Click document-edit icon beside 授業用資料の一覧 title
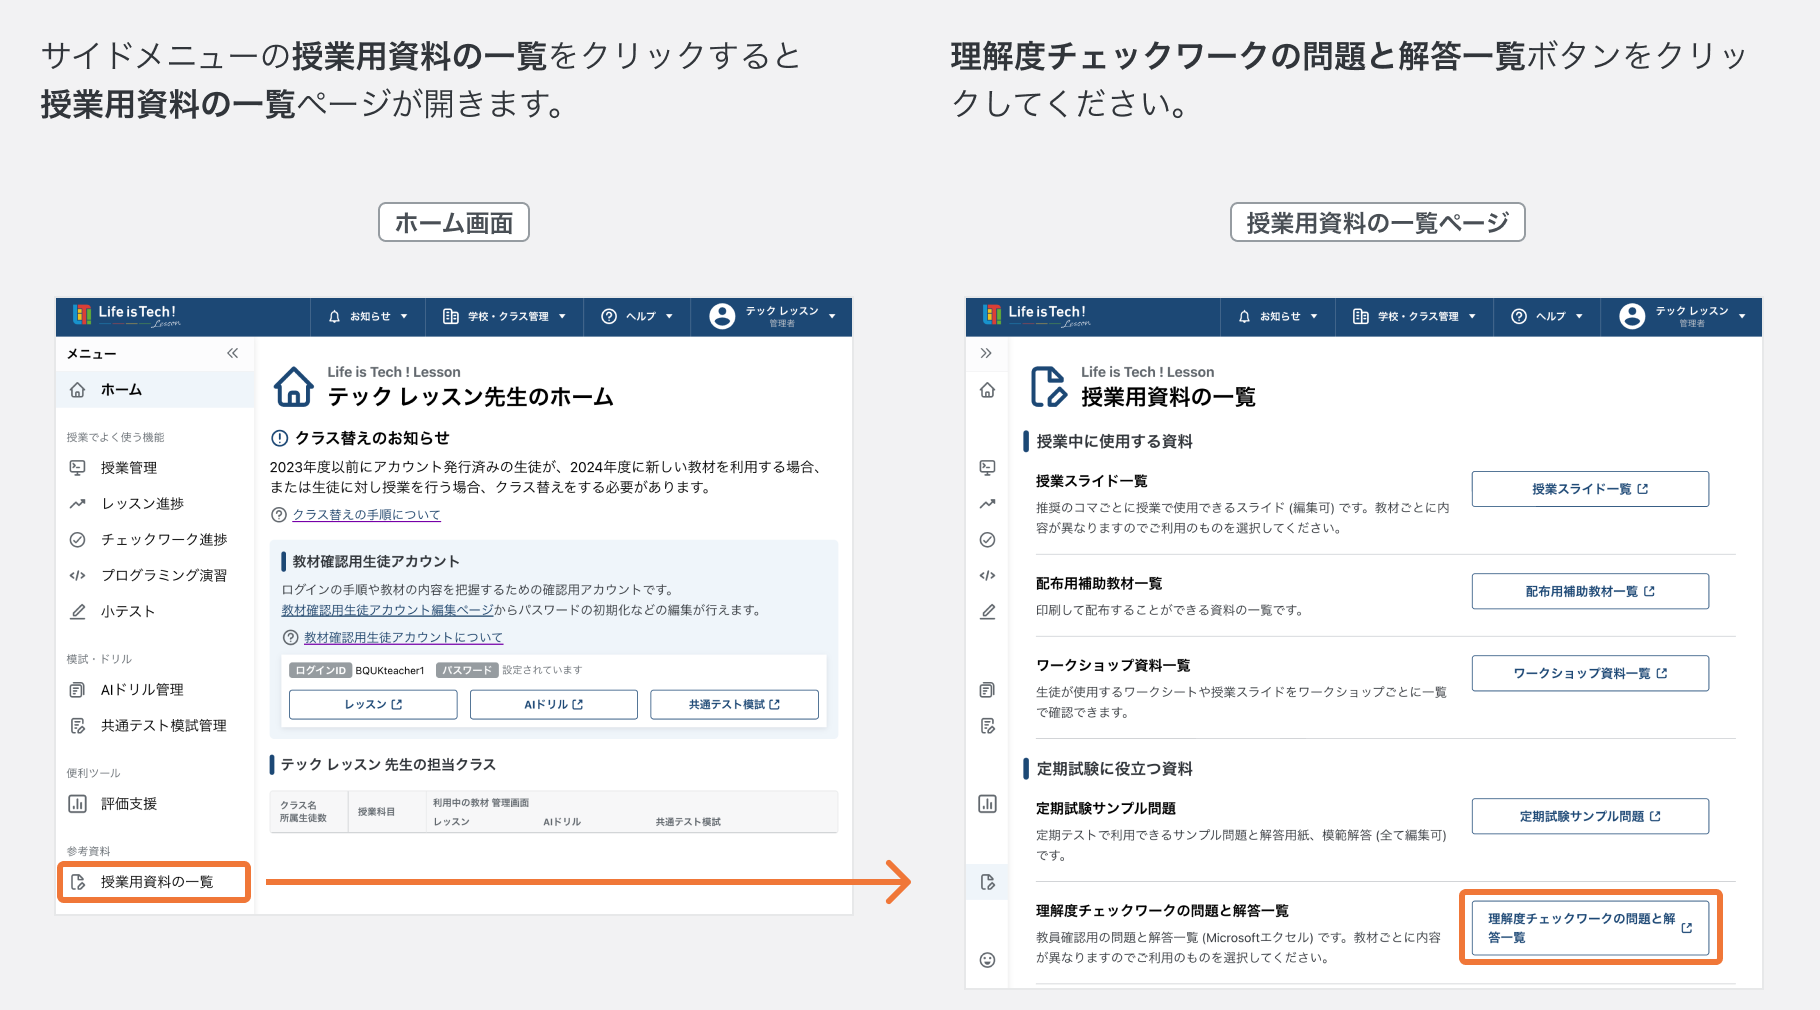 (x=1049, y=387)
